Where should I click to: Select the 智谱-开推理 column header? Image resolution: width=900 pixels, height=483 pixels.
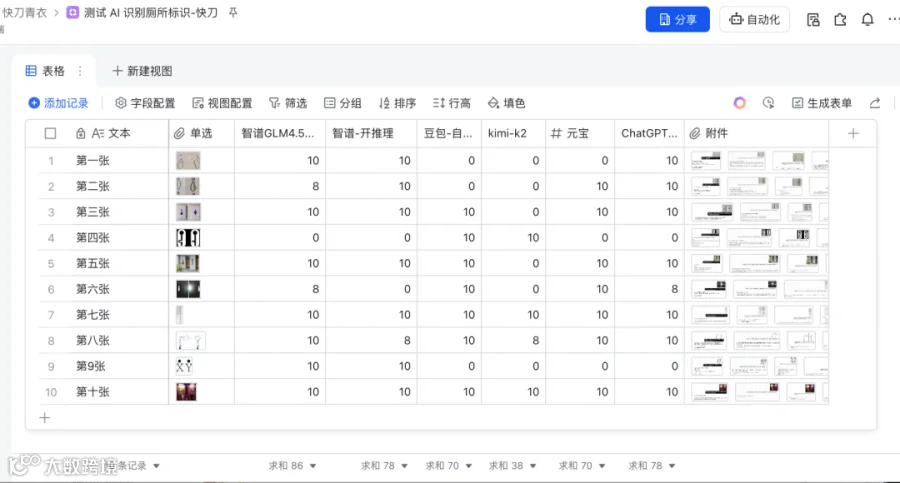tap(371, 133)
